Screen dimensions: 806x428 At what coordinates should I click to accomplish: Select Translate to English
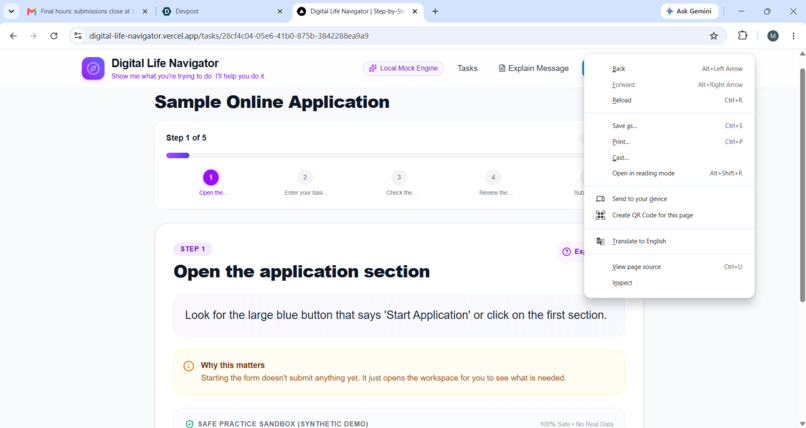(669, 241)
